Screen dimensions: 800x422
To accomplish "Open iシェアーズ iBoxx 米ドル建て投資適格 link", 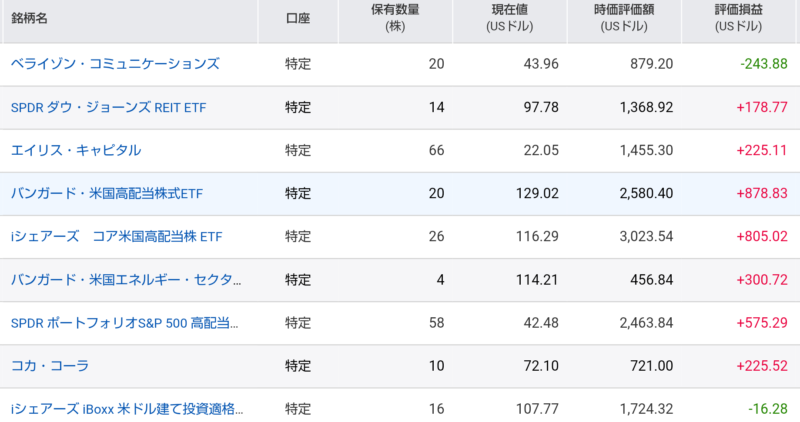I will [x=127, y=409].
